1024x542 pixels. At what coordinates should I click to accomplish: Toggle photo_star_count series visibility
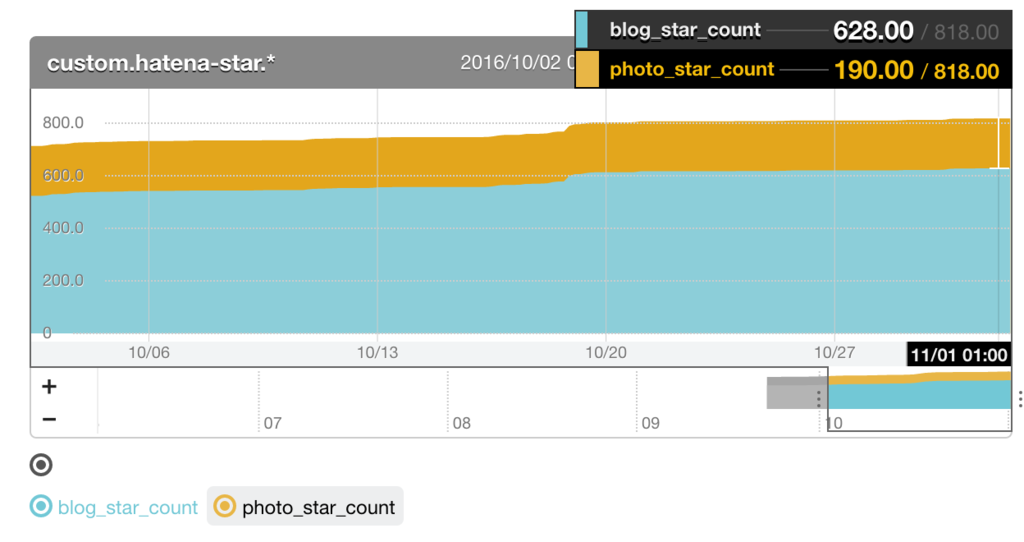click(x=305, y=507)
